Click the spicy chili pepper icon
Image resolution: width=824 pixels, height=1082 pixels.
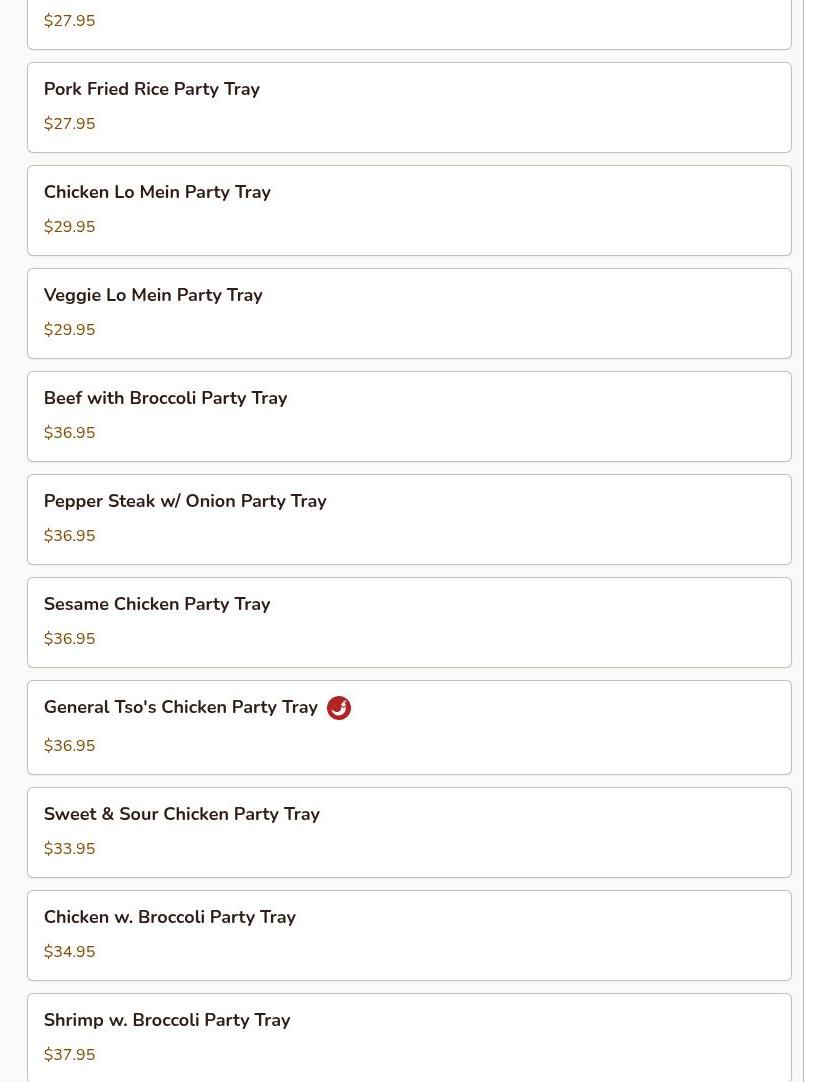pyautogui.click(x=339, y=708)
